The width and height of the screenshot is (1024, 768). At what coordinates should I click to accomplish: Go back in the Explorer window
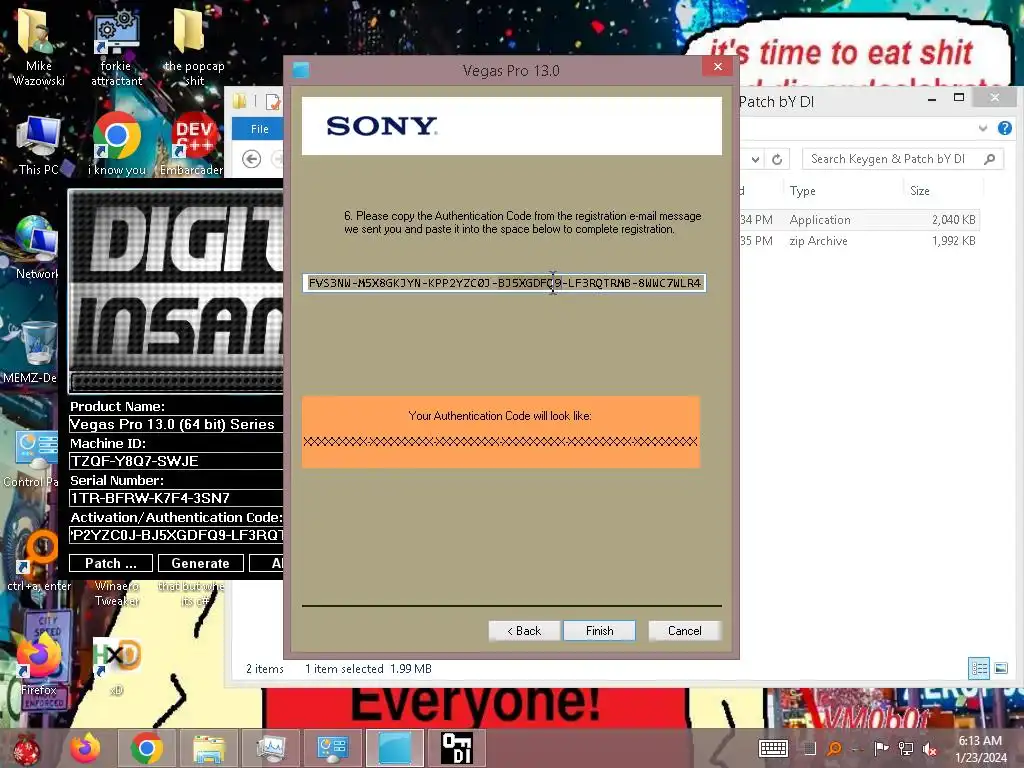click(251, 159)
